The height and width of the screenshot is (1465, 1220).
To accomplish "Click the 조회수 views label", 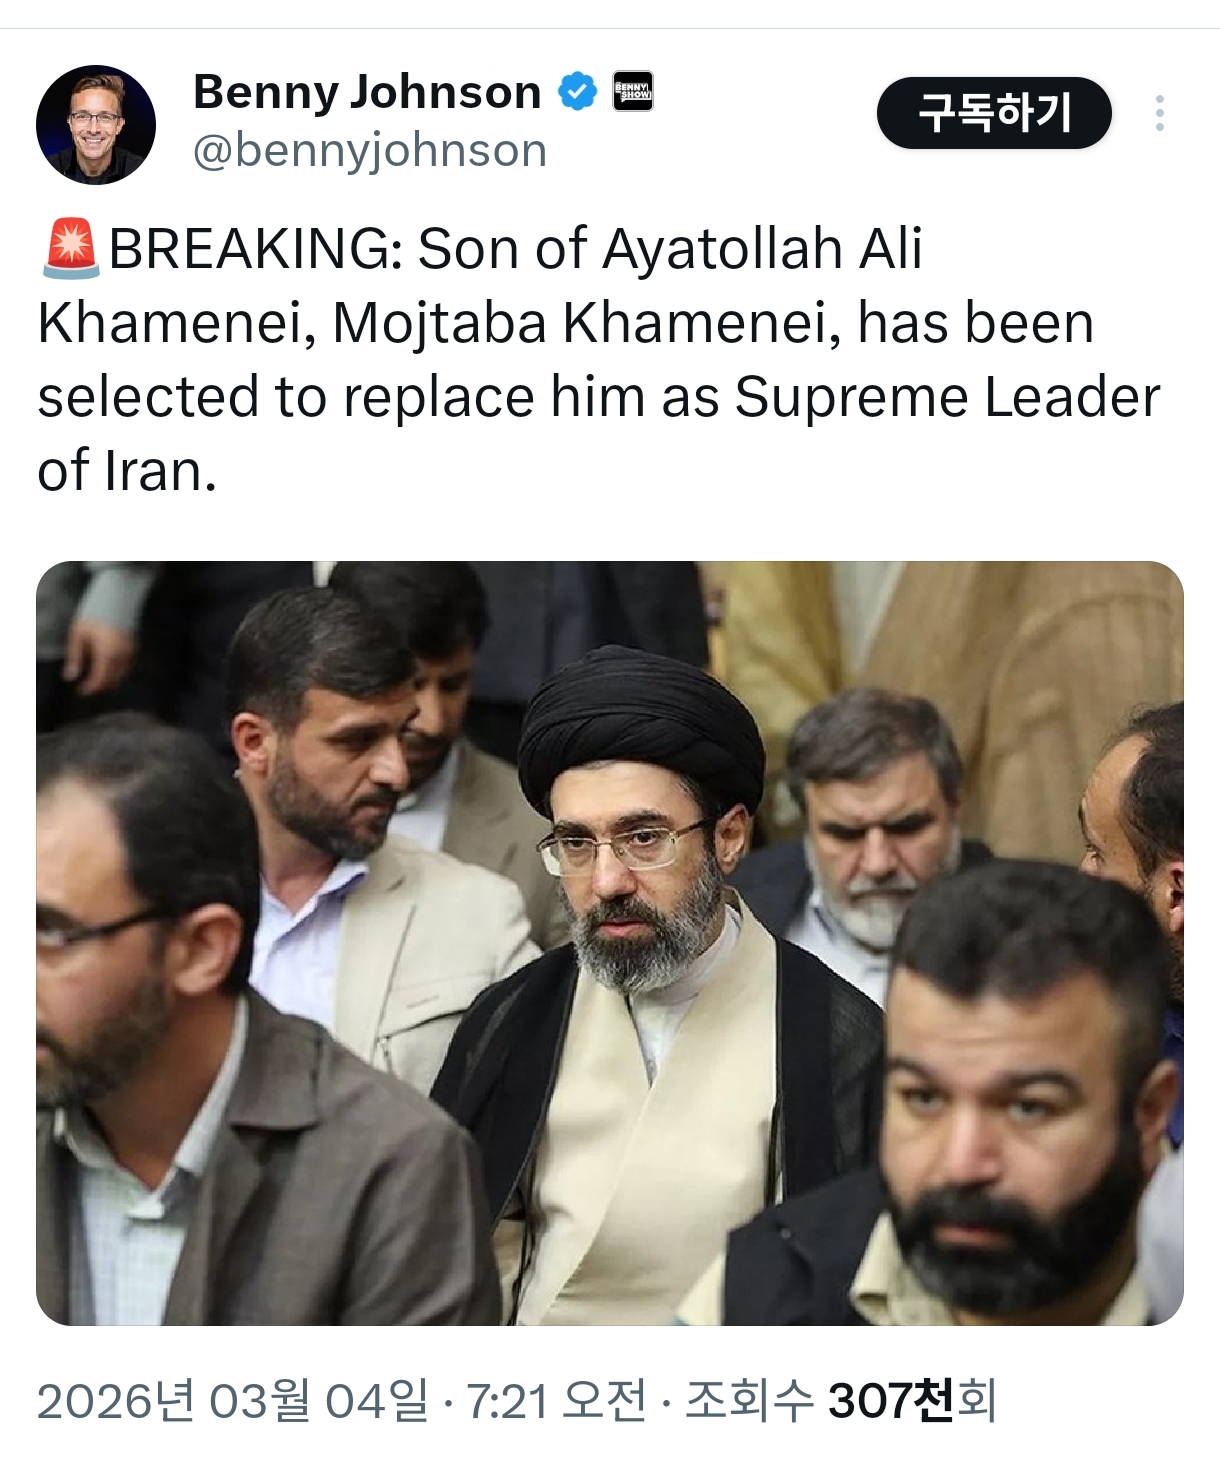I will pos(749,1400).
